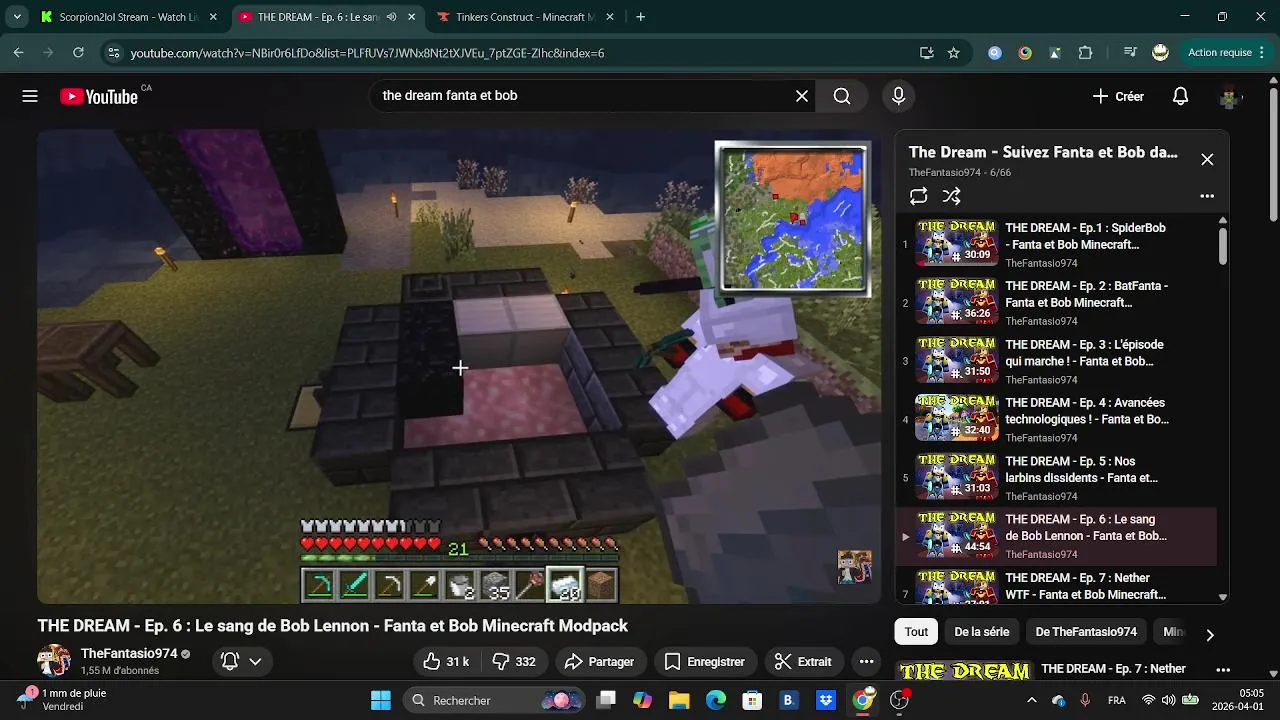Click the playlist scrollbar thumb
1280x720 pixels.
click(1222, 246)
